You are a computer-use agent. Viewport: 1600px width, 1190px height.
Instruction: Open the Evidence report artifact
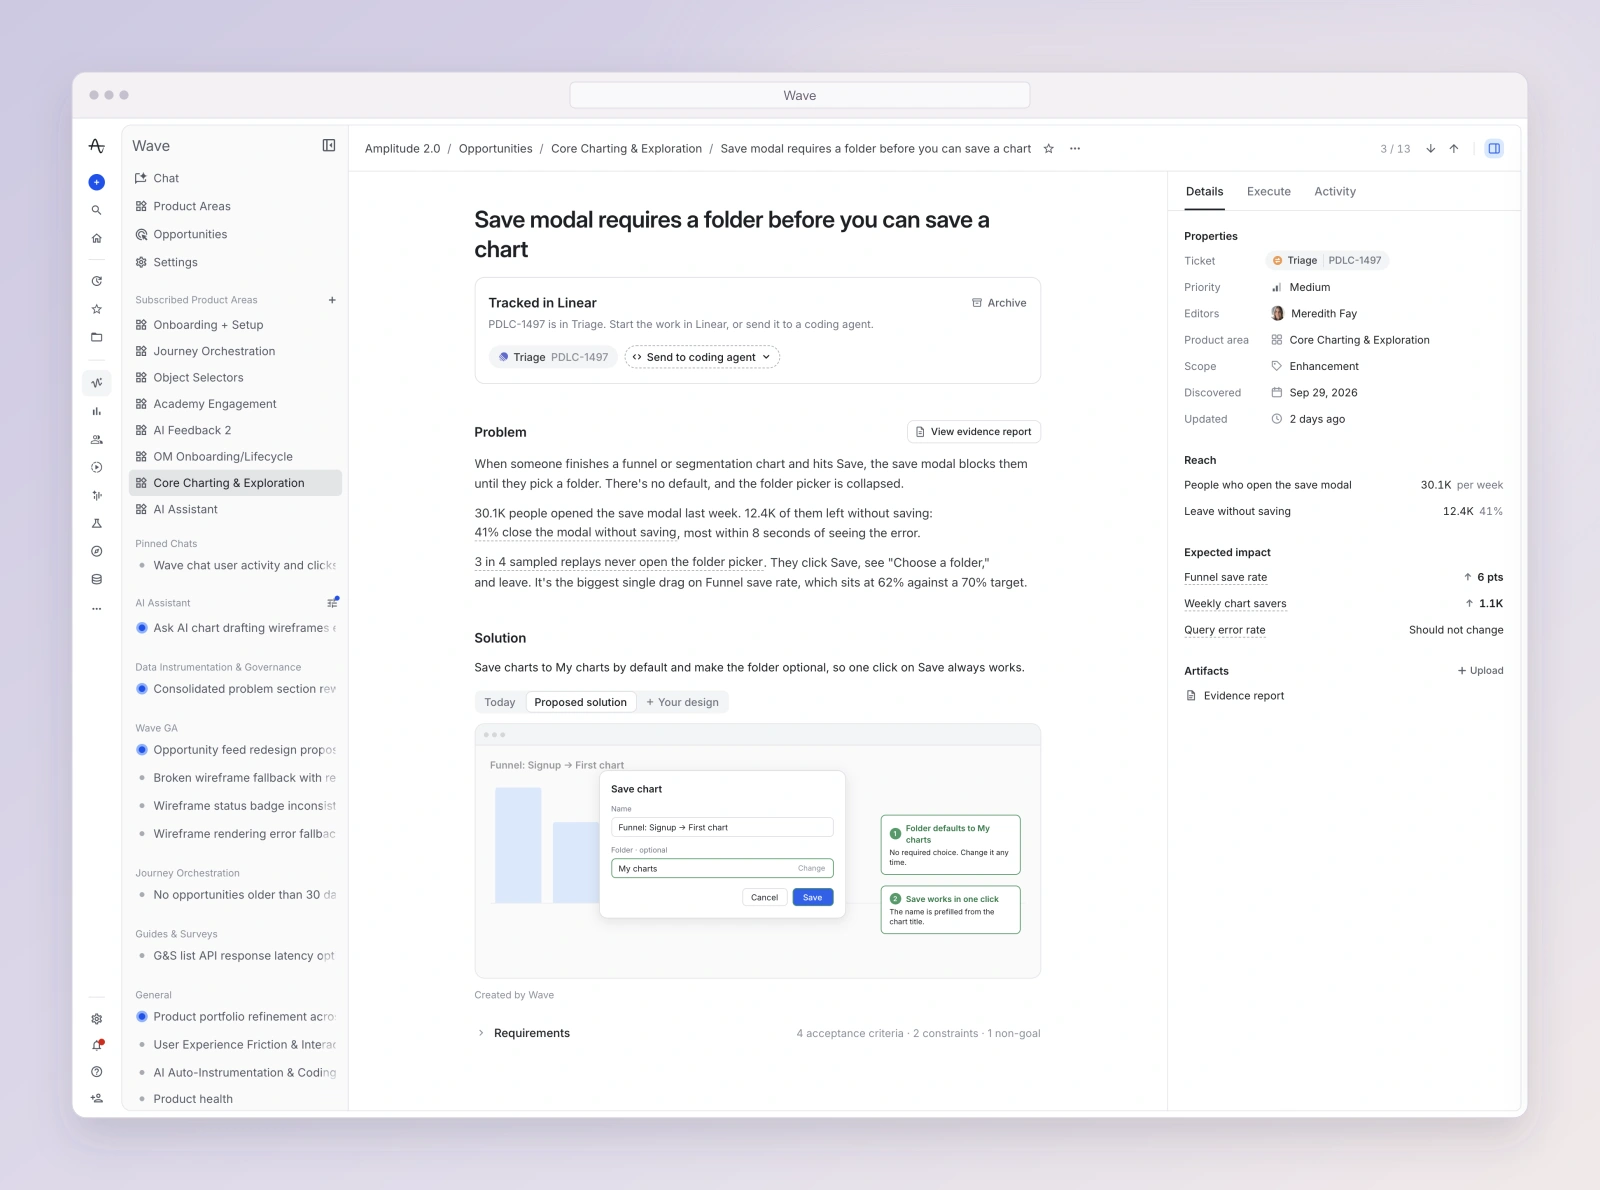(x=1235, y=696)
